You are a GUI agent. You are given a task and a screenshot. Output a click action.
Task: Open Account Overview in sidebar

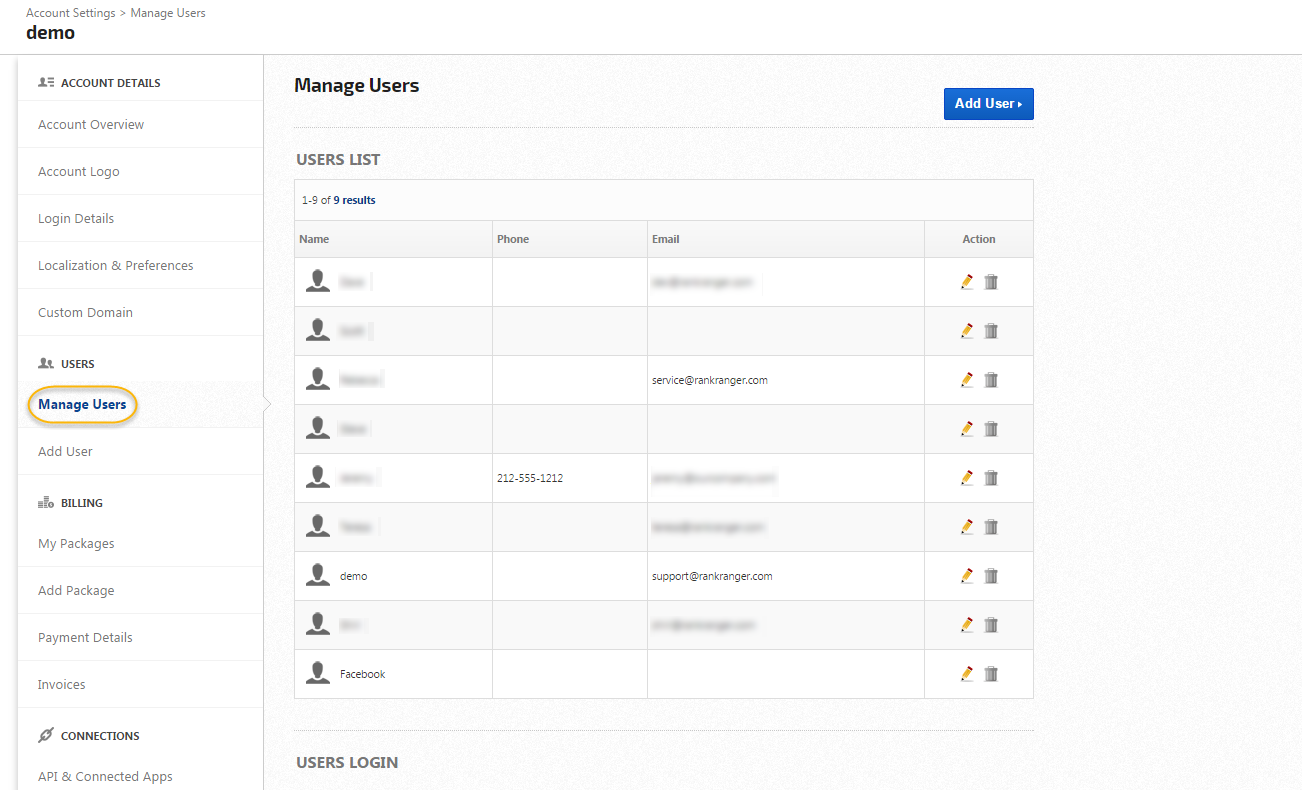point(91,125)
